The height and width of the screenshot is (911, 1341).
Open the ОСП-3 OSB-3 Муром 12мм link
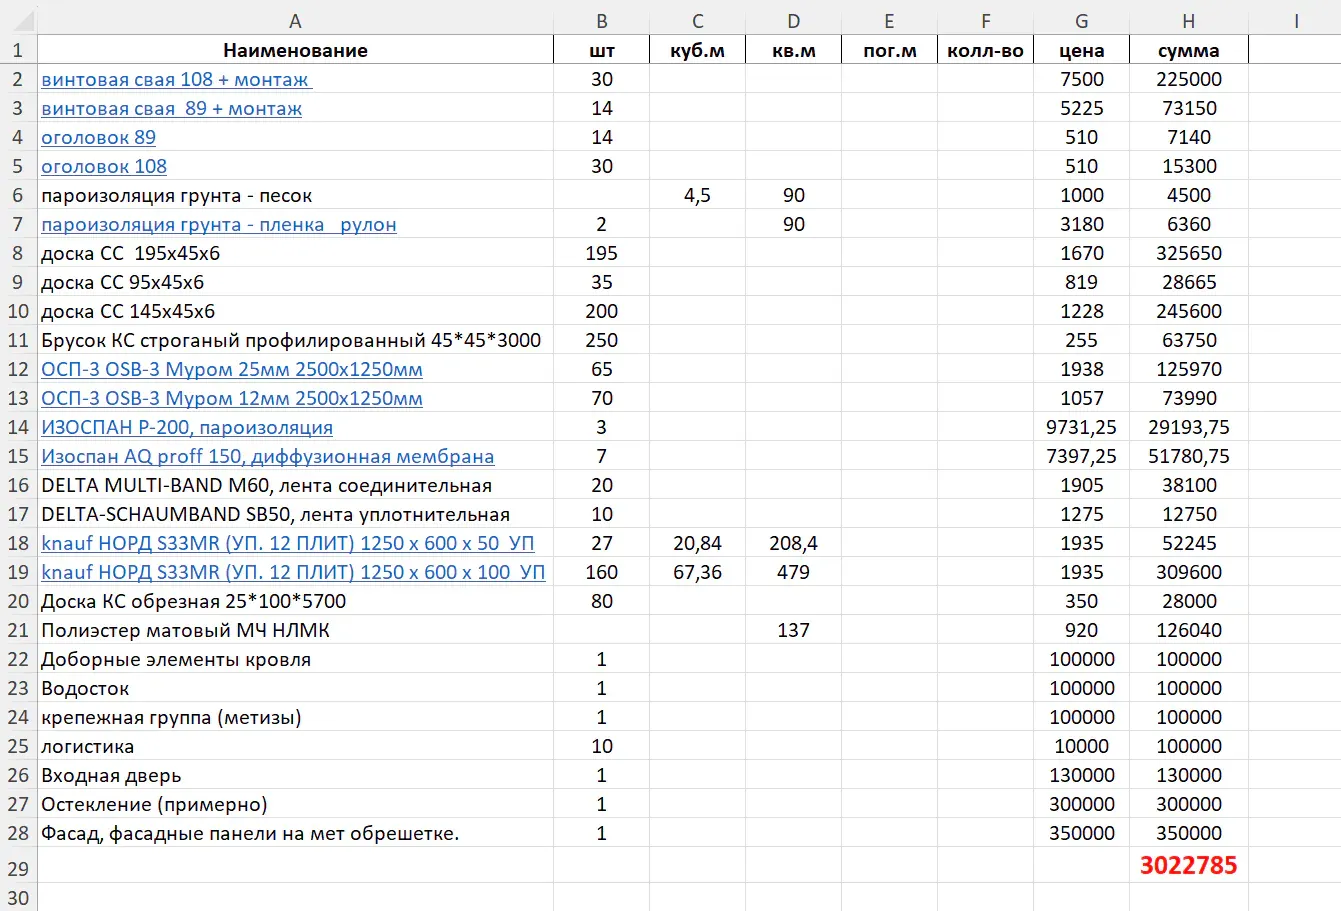point(232,399)
